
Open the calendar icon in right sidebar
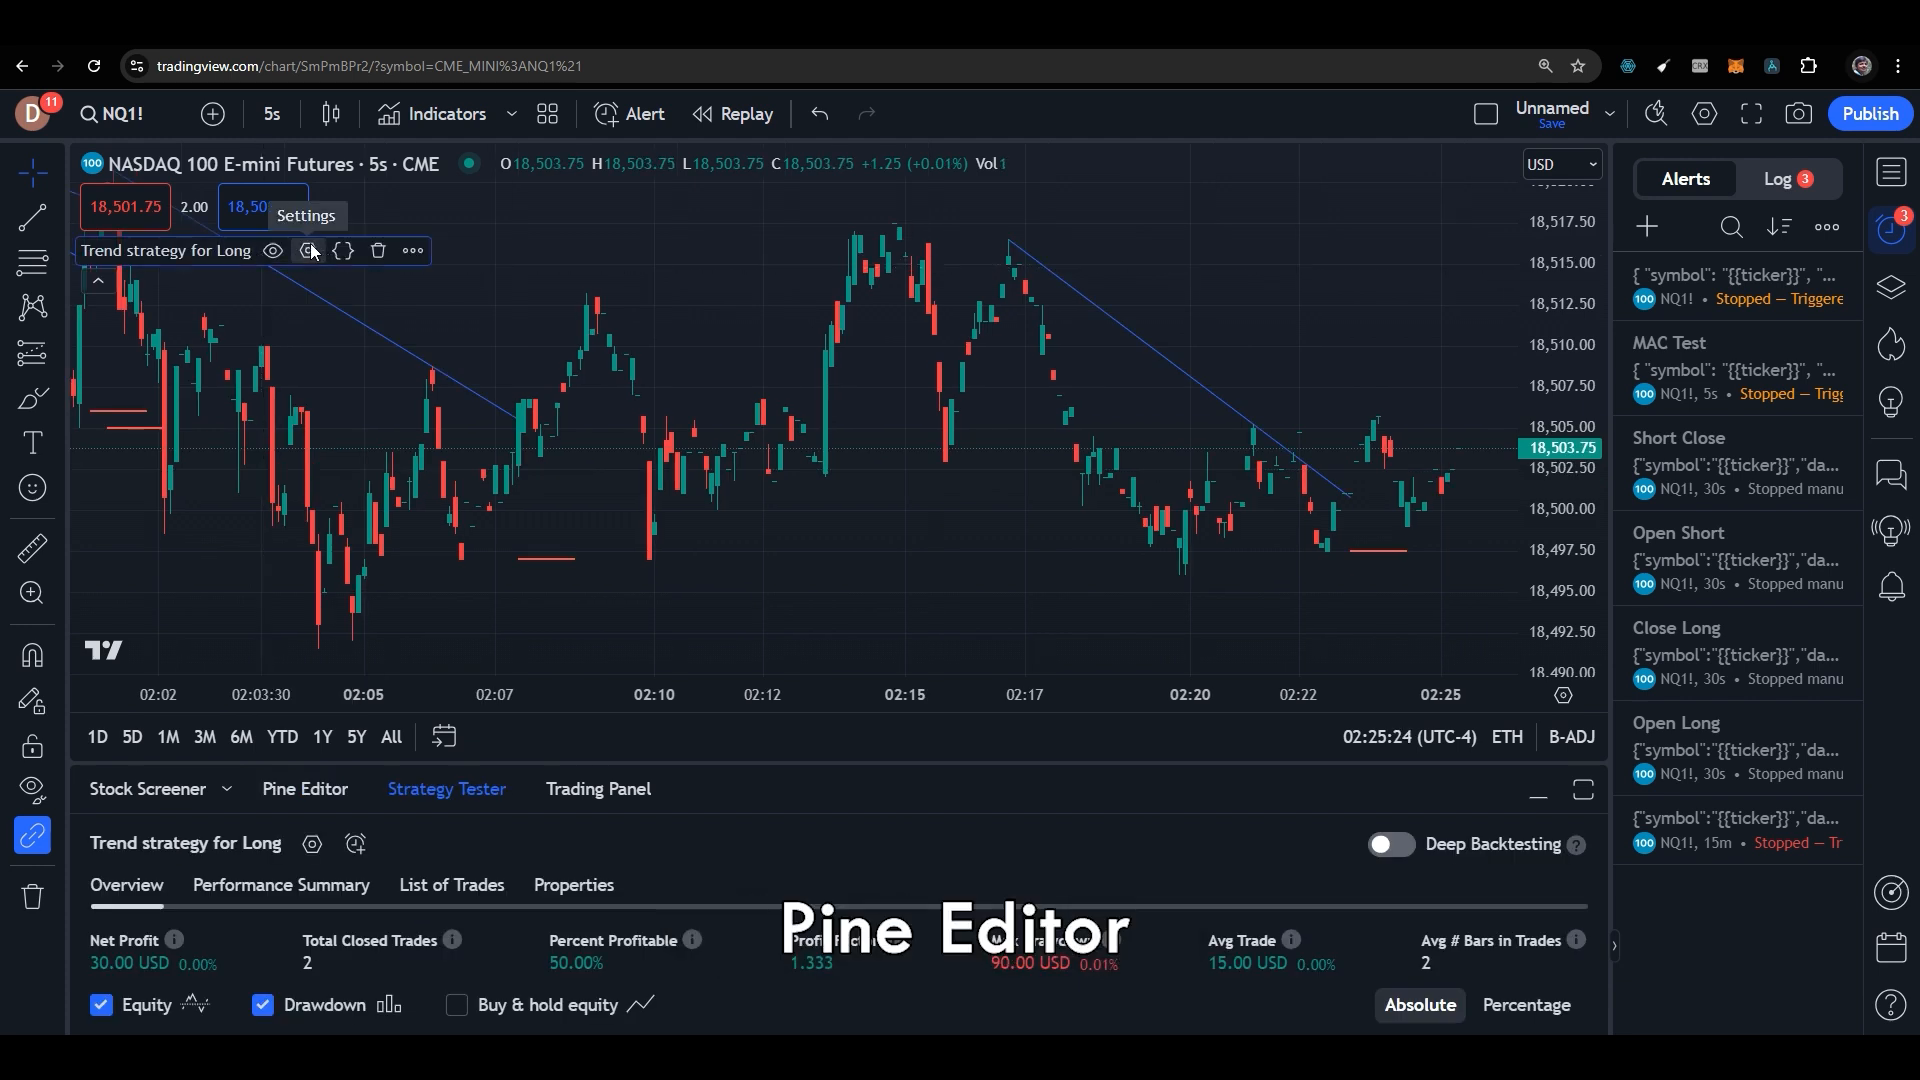[x=1891, y=948]
